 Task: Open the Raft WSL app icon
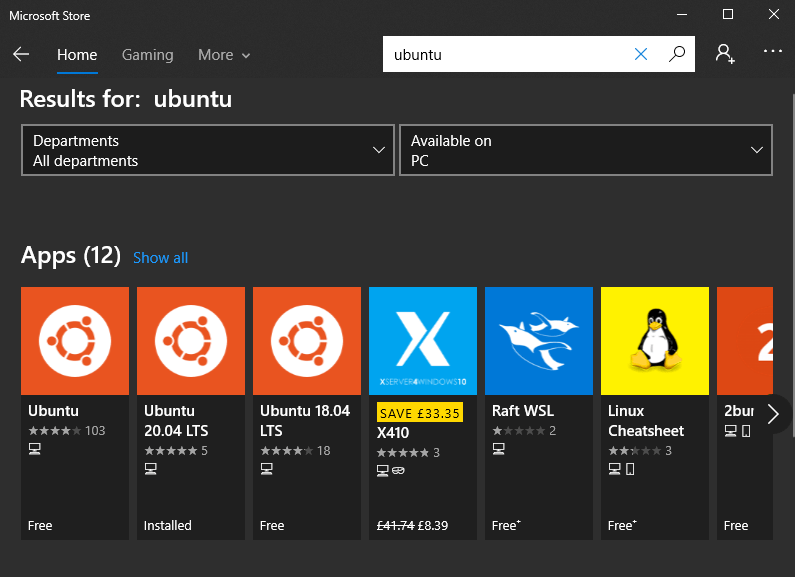coord(539,341)
